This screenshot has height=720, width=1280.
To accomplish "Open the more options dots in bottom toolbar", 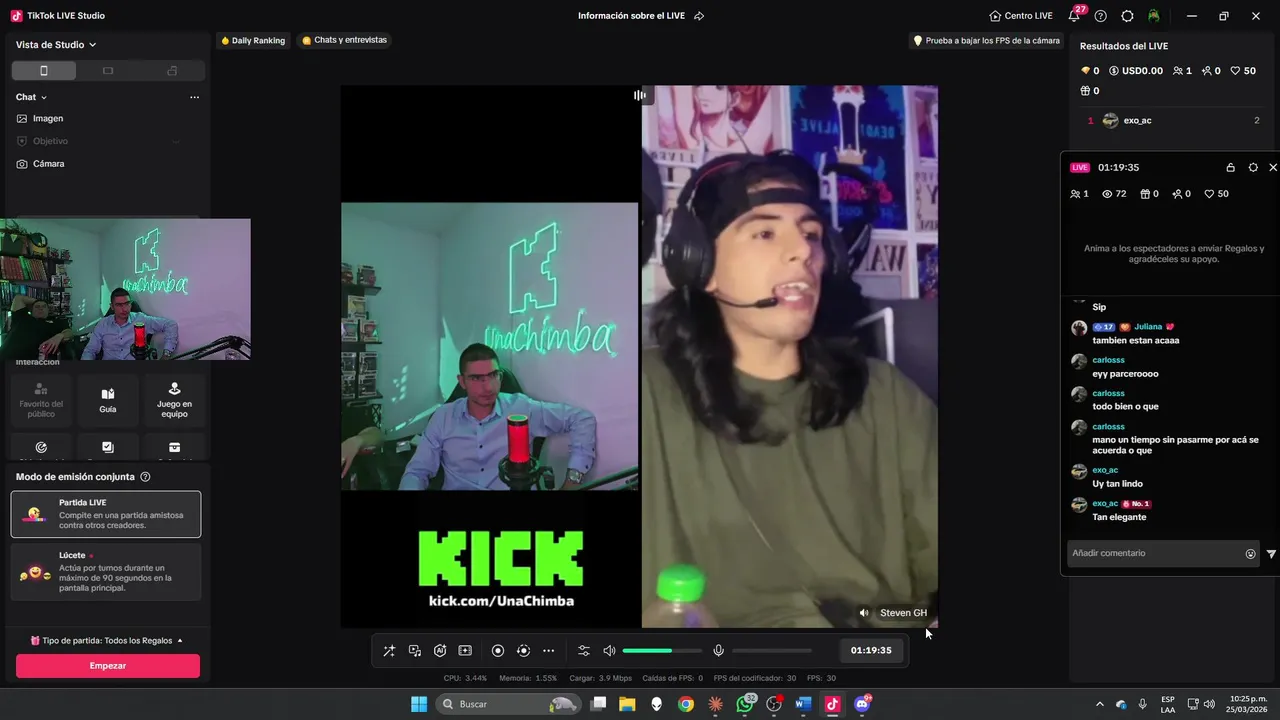I will [548, 650].
